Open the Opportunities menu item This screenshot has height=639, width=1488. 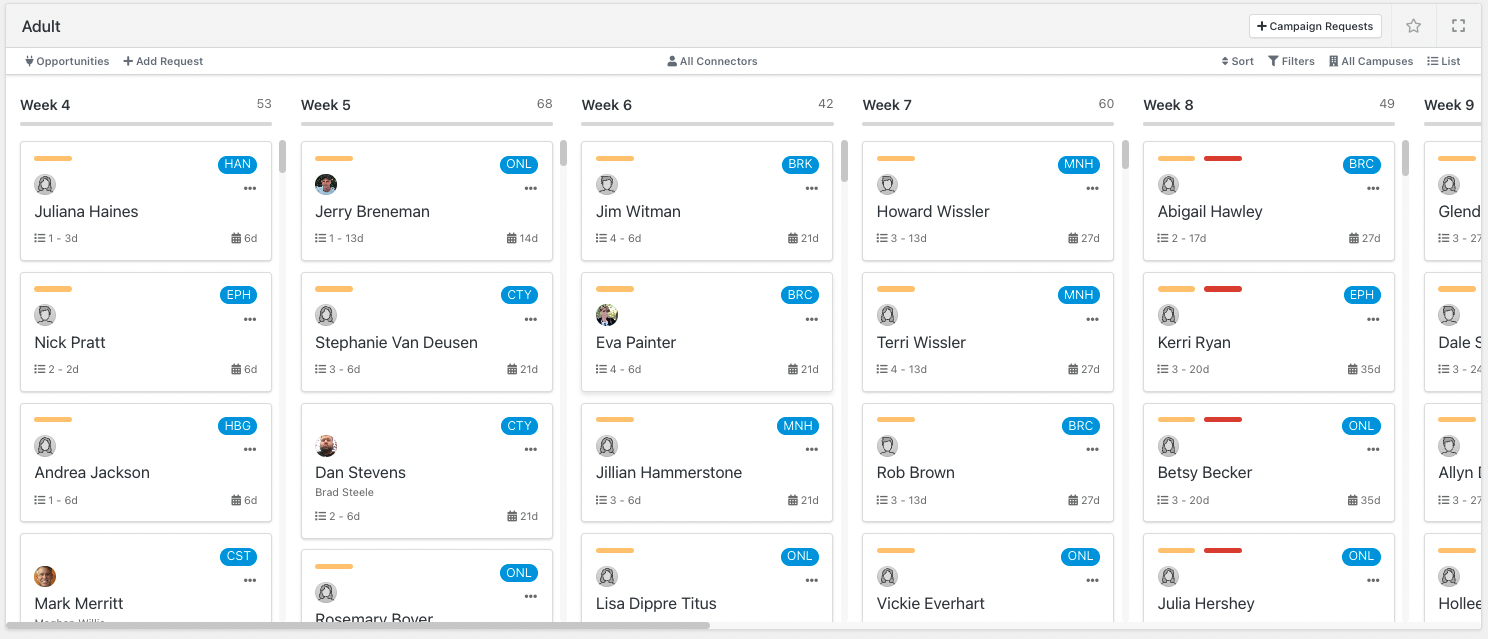[67, 61]
